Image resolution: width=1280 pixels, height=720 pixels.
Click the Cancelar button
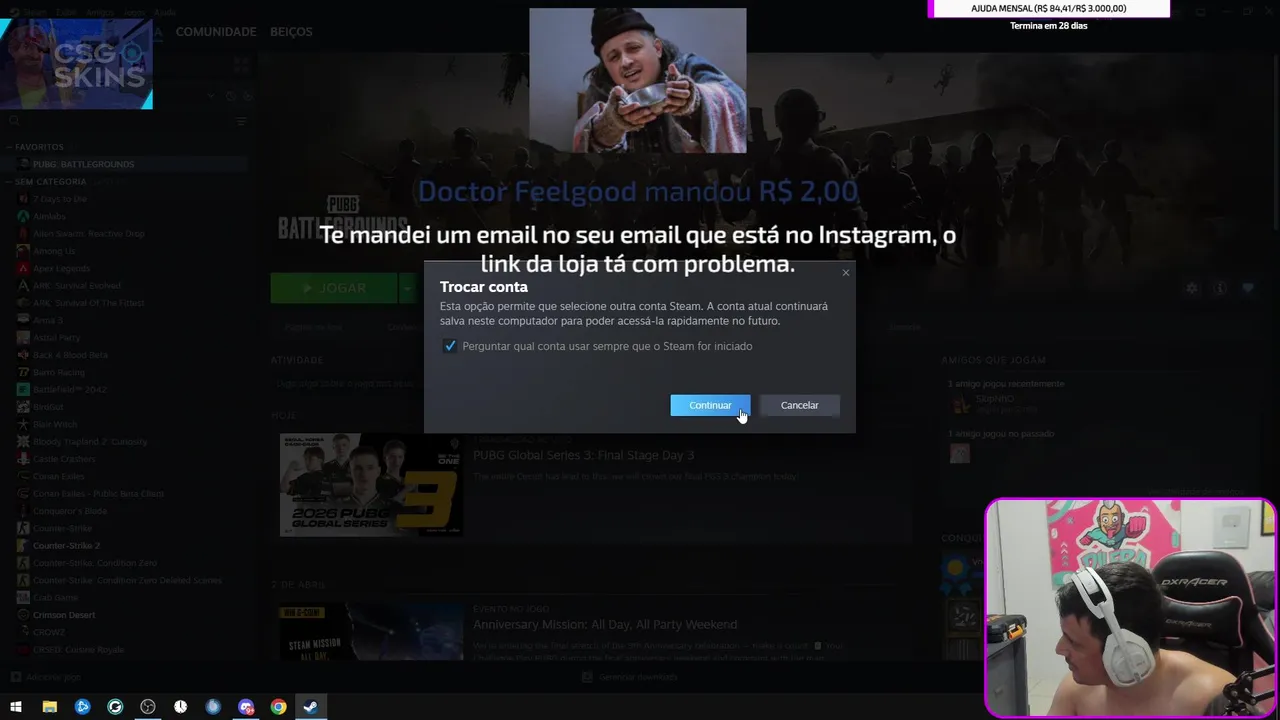(x=799, y=405)
